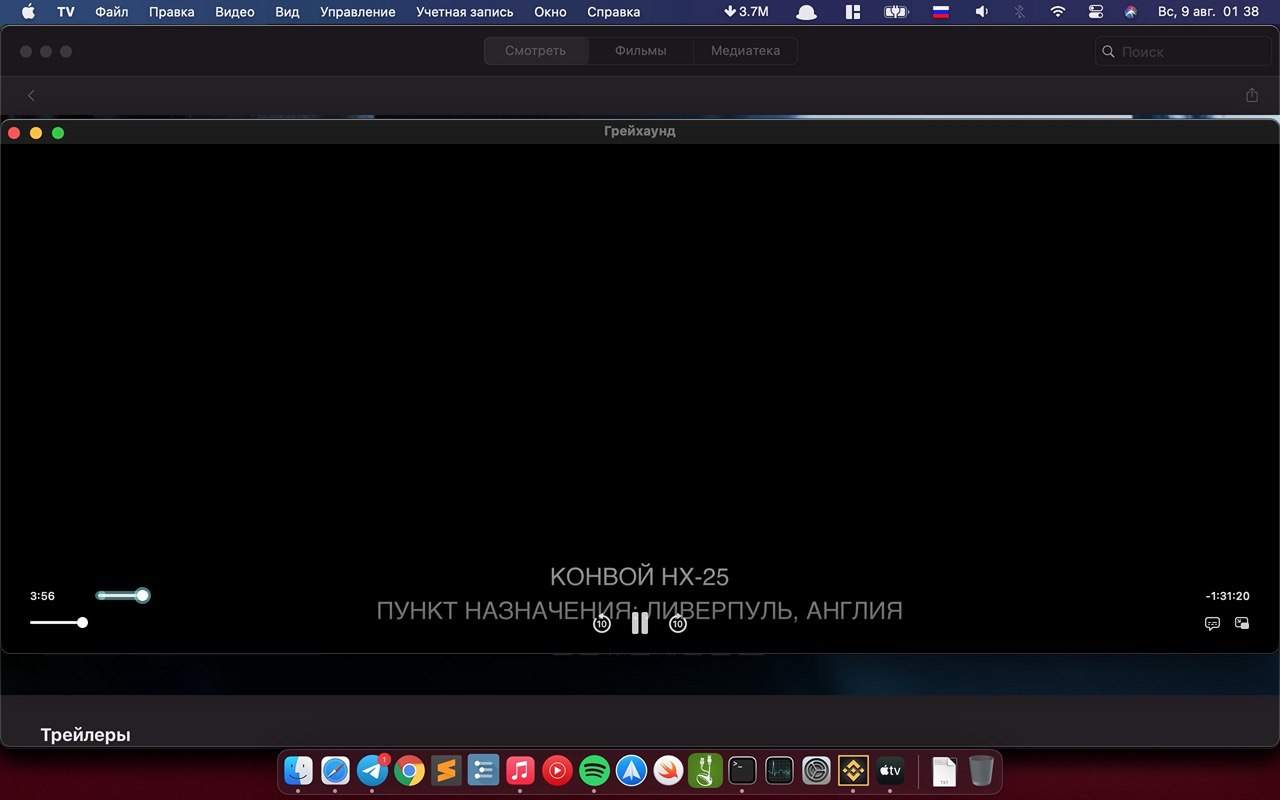This screenshot has height=800, width=1280.
Task: Adjust the player volume slider
Action: 57,622
